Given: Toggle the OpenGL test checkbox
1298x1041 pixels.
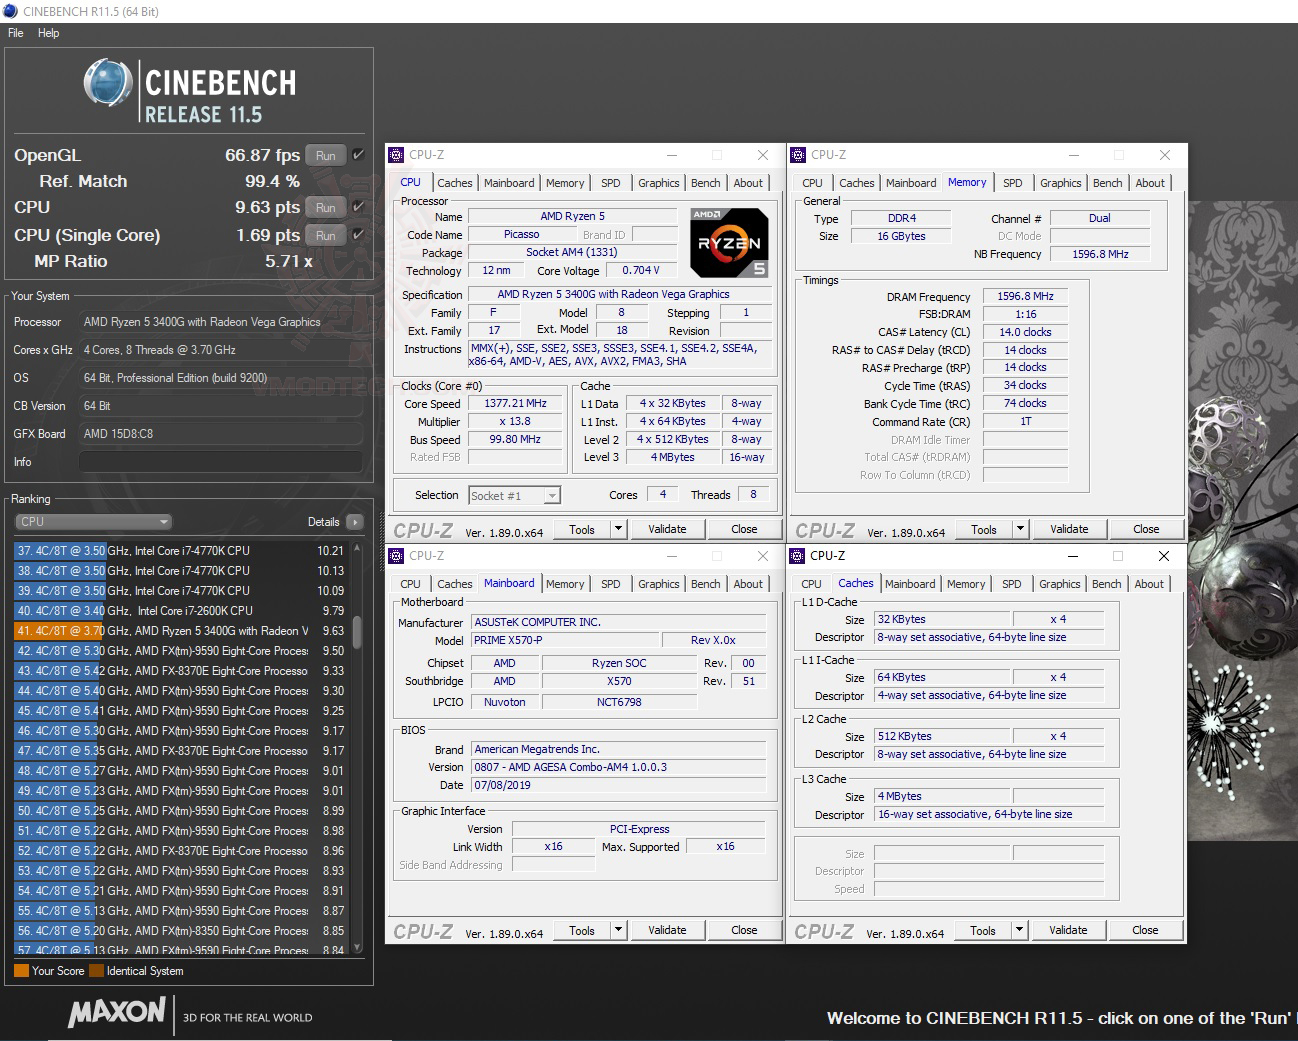Looking at the screenshot, I should pos(359,155).
